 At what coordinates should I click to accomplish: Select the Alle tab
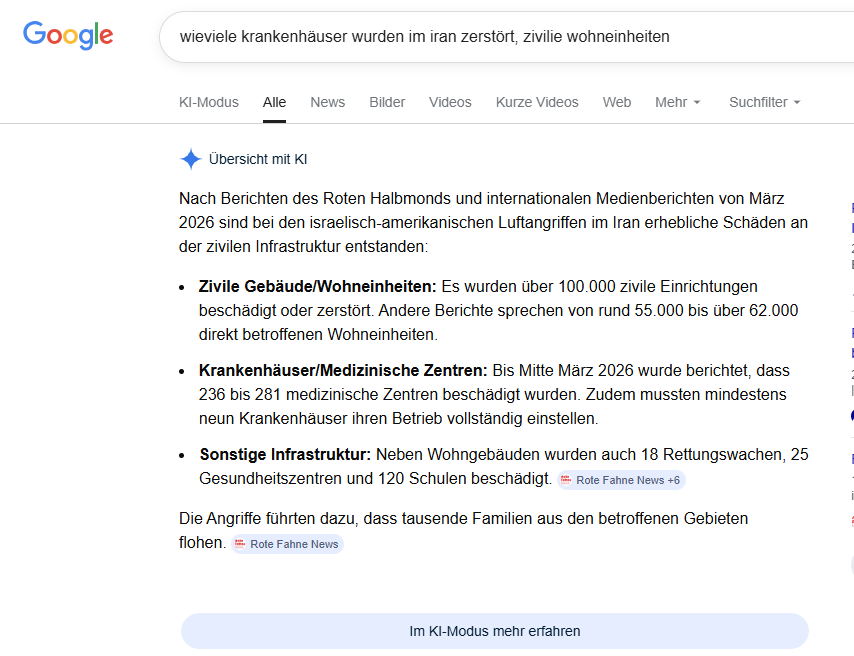point(274,102)
